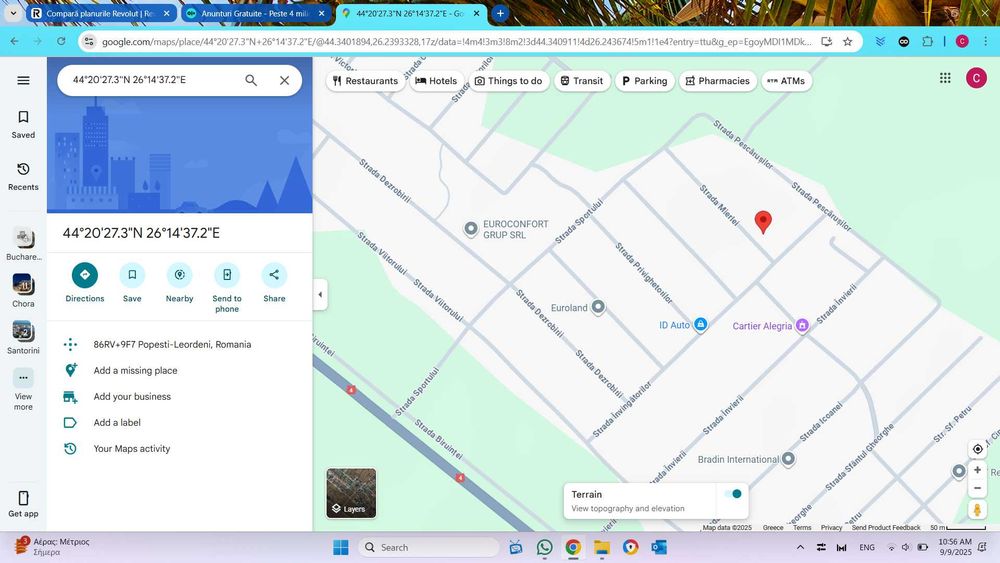Open File Explorer from the taskbar
The width and height of the screenshot is (1000, 563).
pos(601,547)
